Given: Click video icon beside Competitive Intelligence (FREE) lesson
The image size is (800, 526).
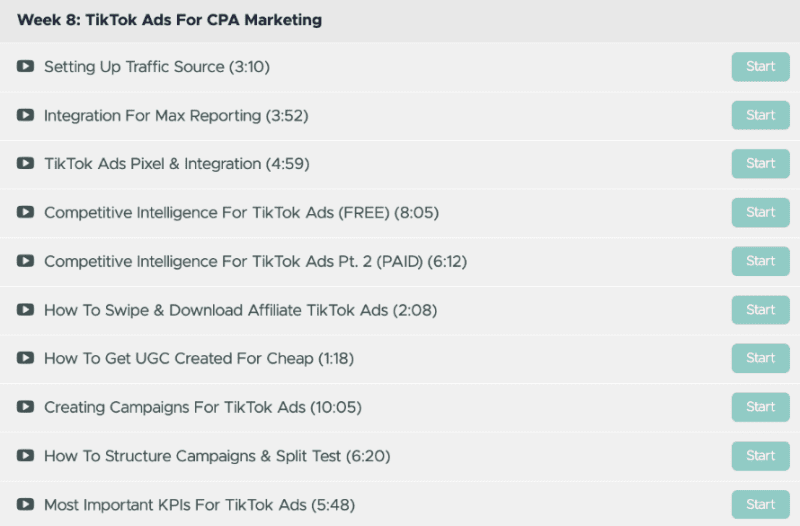Looking at the screenshot, I should (x=25, y=212).
